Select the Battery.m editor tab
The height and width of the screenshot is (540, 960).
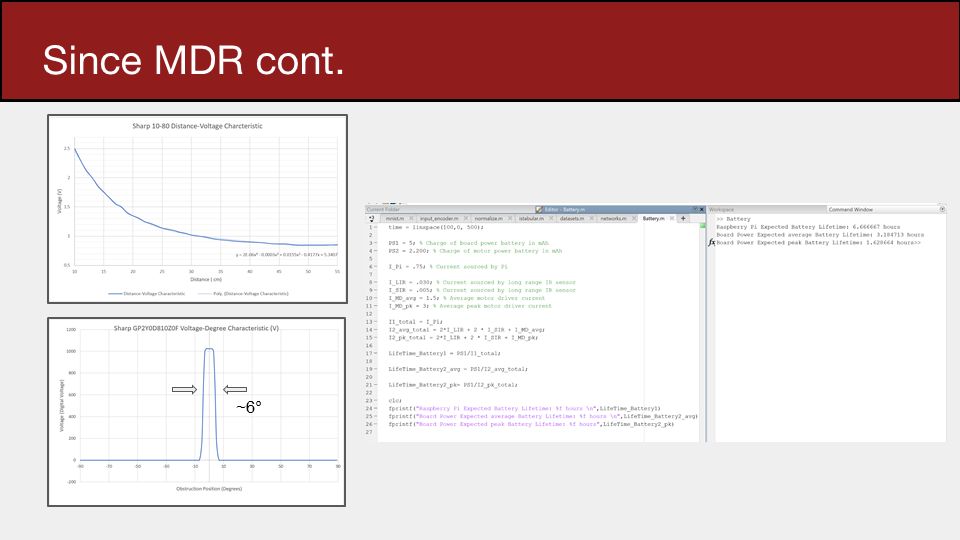point(653,219)
